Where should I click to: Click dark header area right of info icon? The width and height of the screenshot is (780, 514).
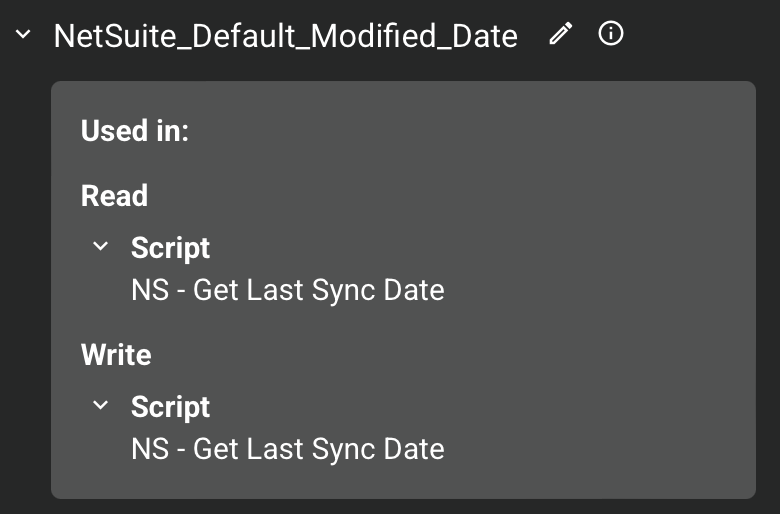click(x=700, y=36)
